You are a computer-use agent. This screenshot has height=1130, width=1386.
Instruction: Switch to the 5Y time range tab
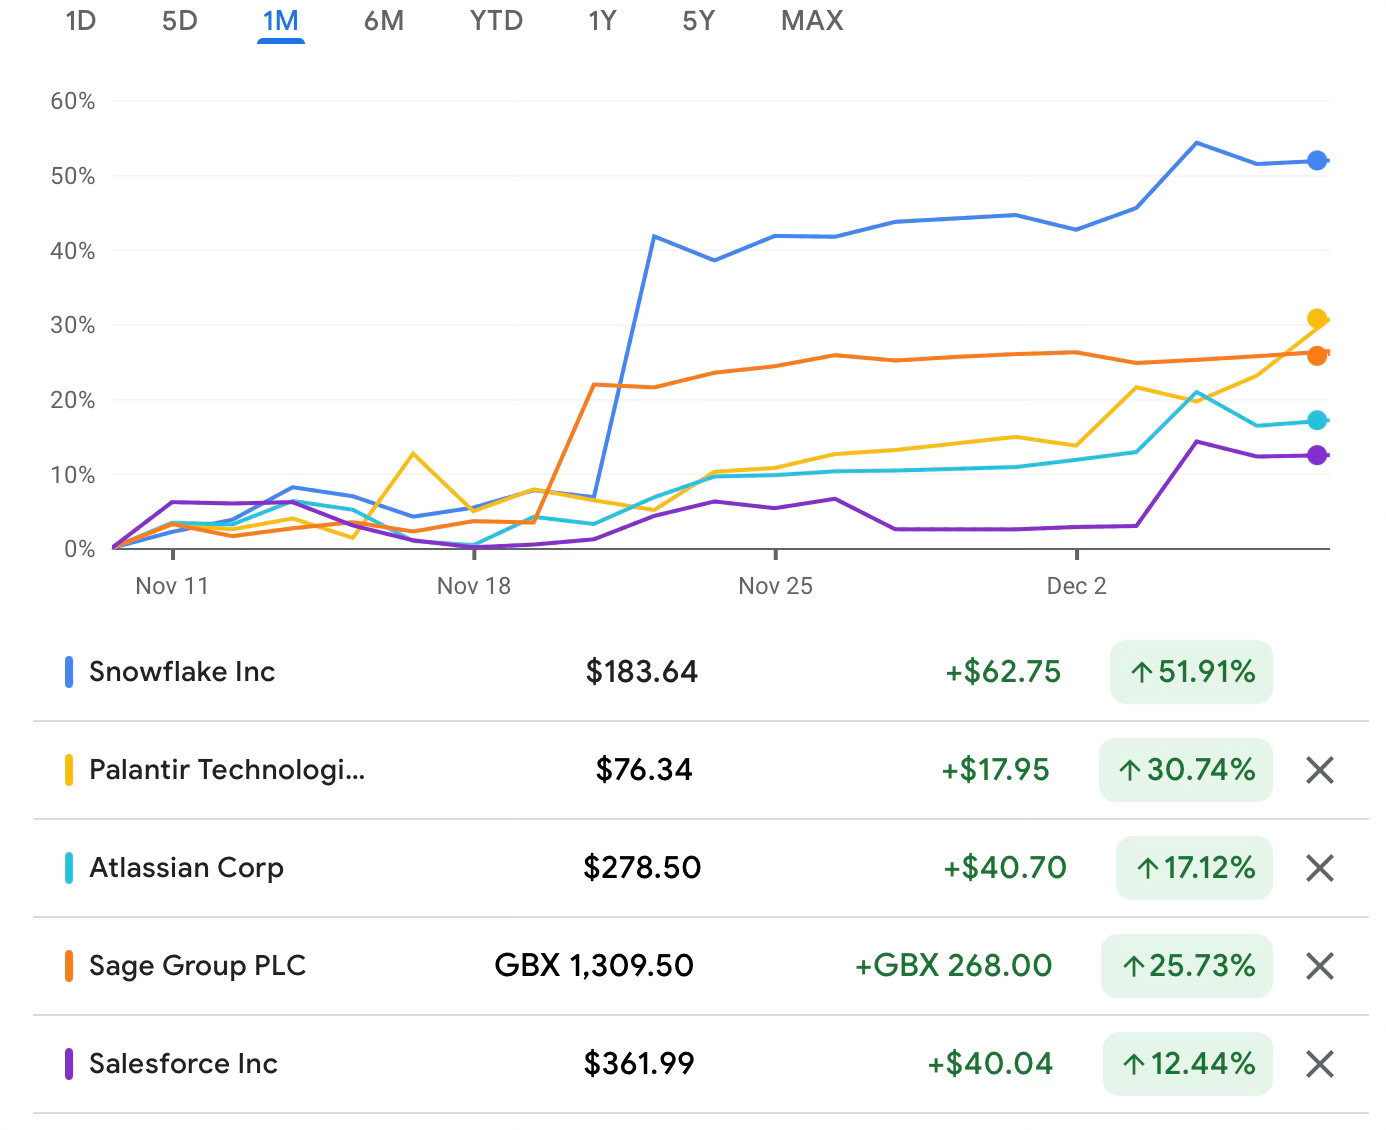pos(699,20)
